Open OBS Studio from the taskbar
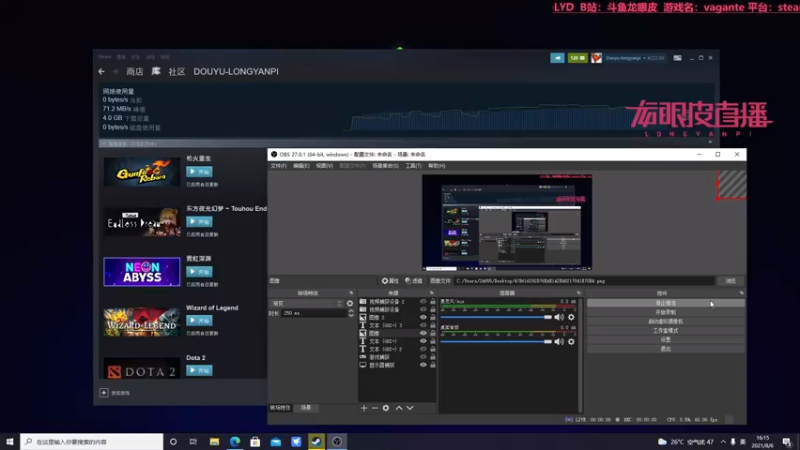This screenshot has height=450, width=800. (x=337, y=441)
